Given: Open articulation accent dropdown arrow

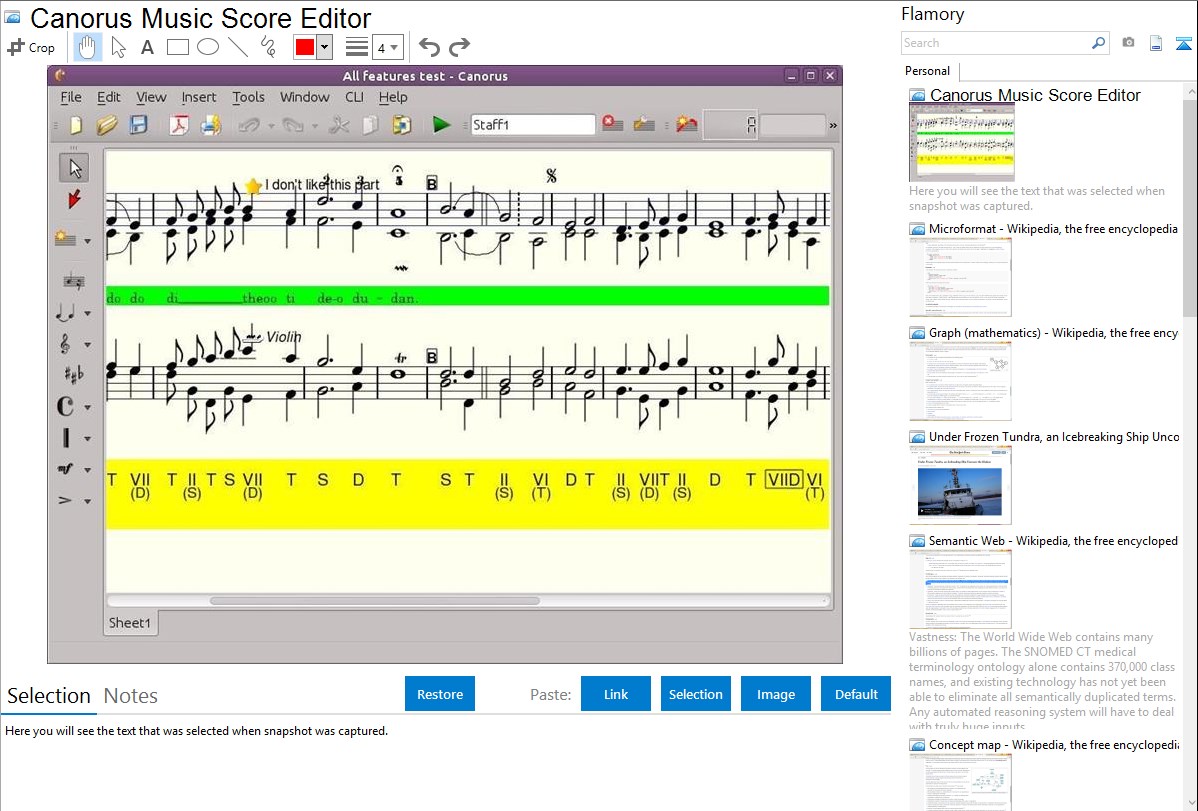Looking at the screenshot, I should click(87, 501).
